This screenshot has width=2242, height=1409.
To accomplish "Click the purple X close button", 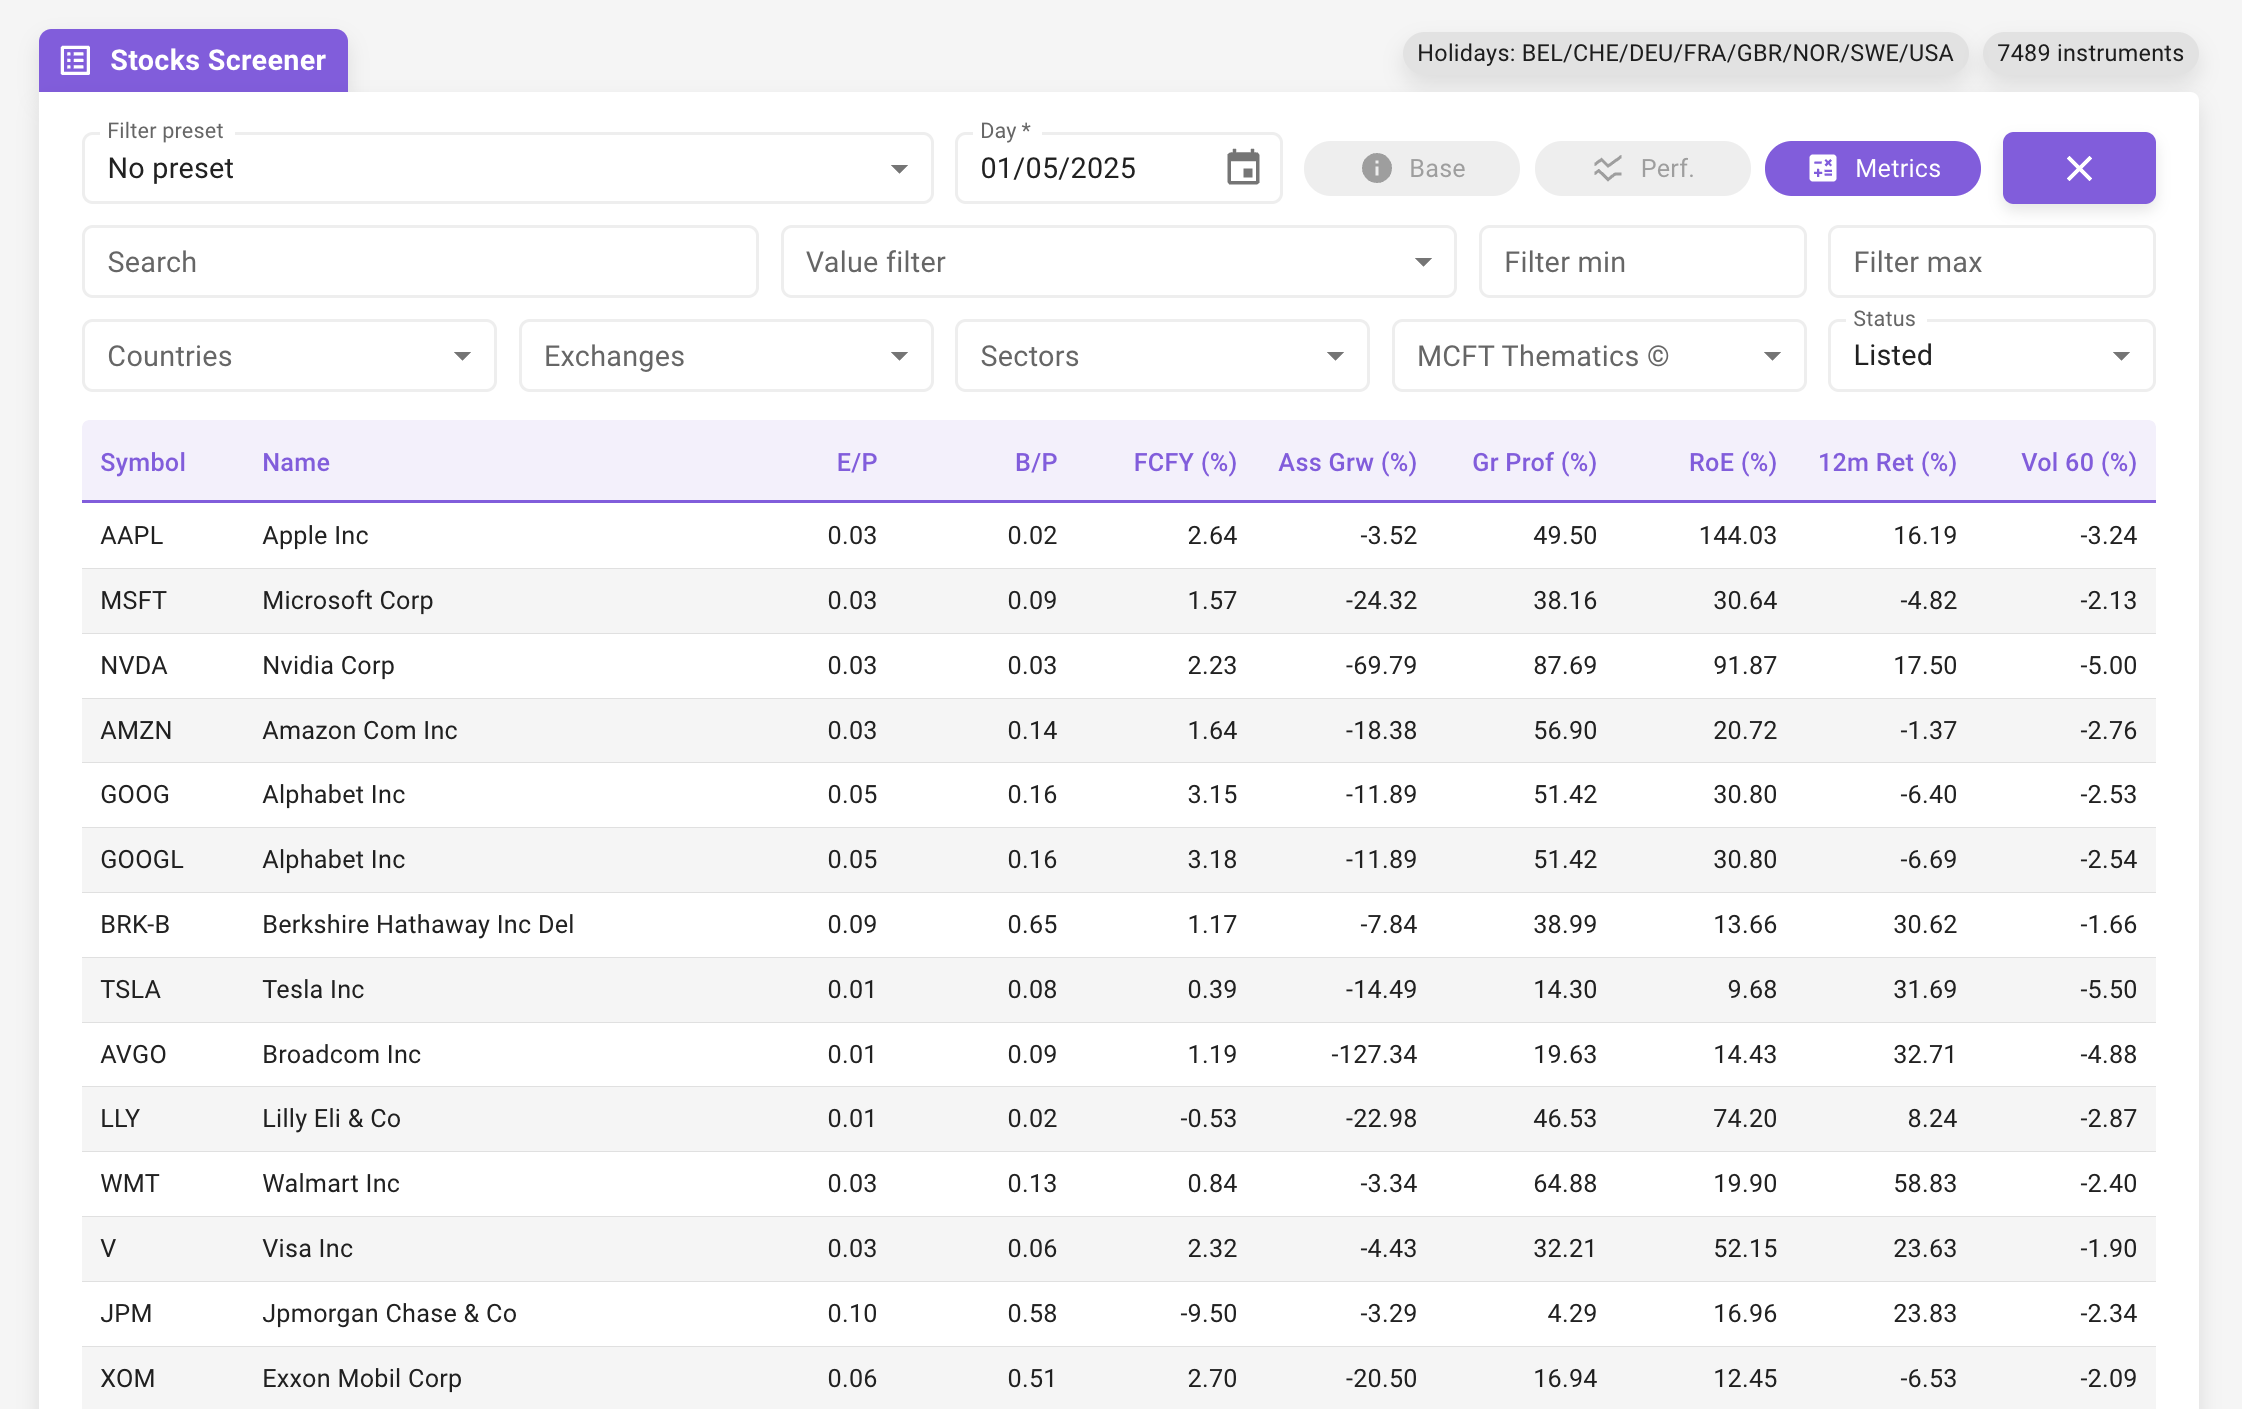I will (2079, 168).
